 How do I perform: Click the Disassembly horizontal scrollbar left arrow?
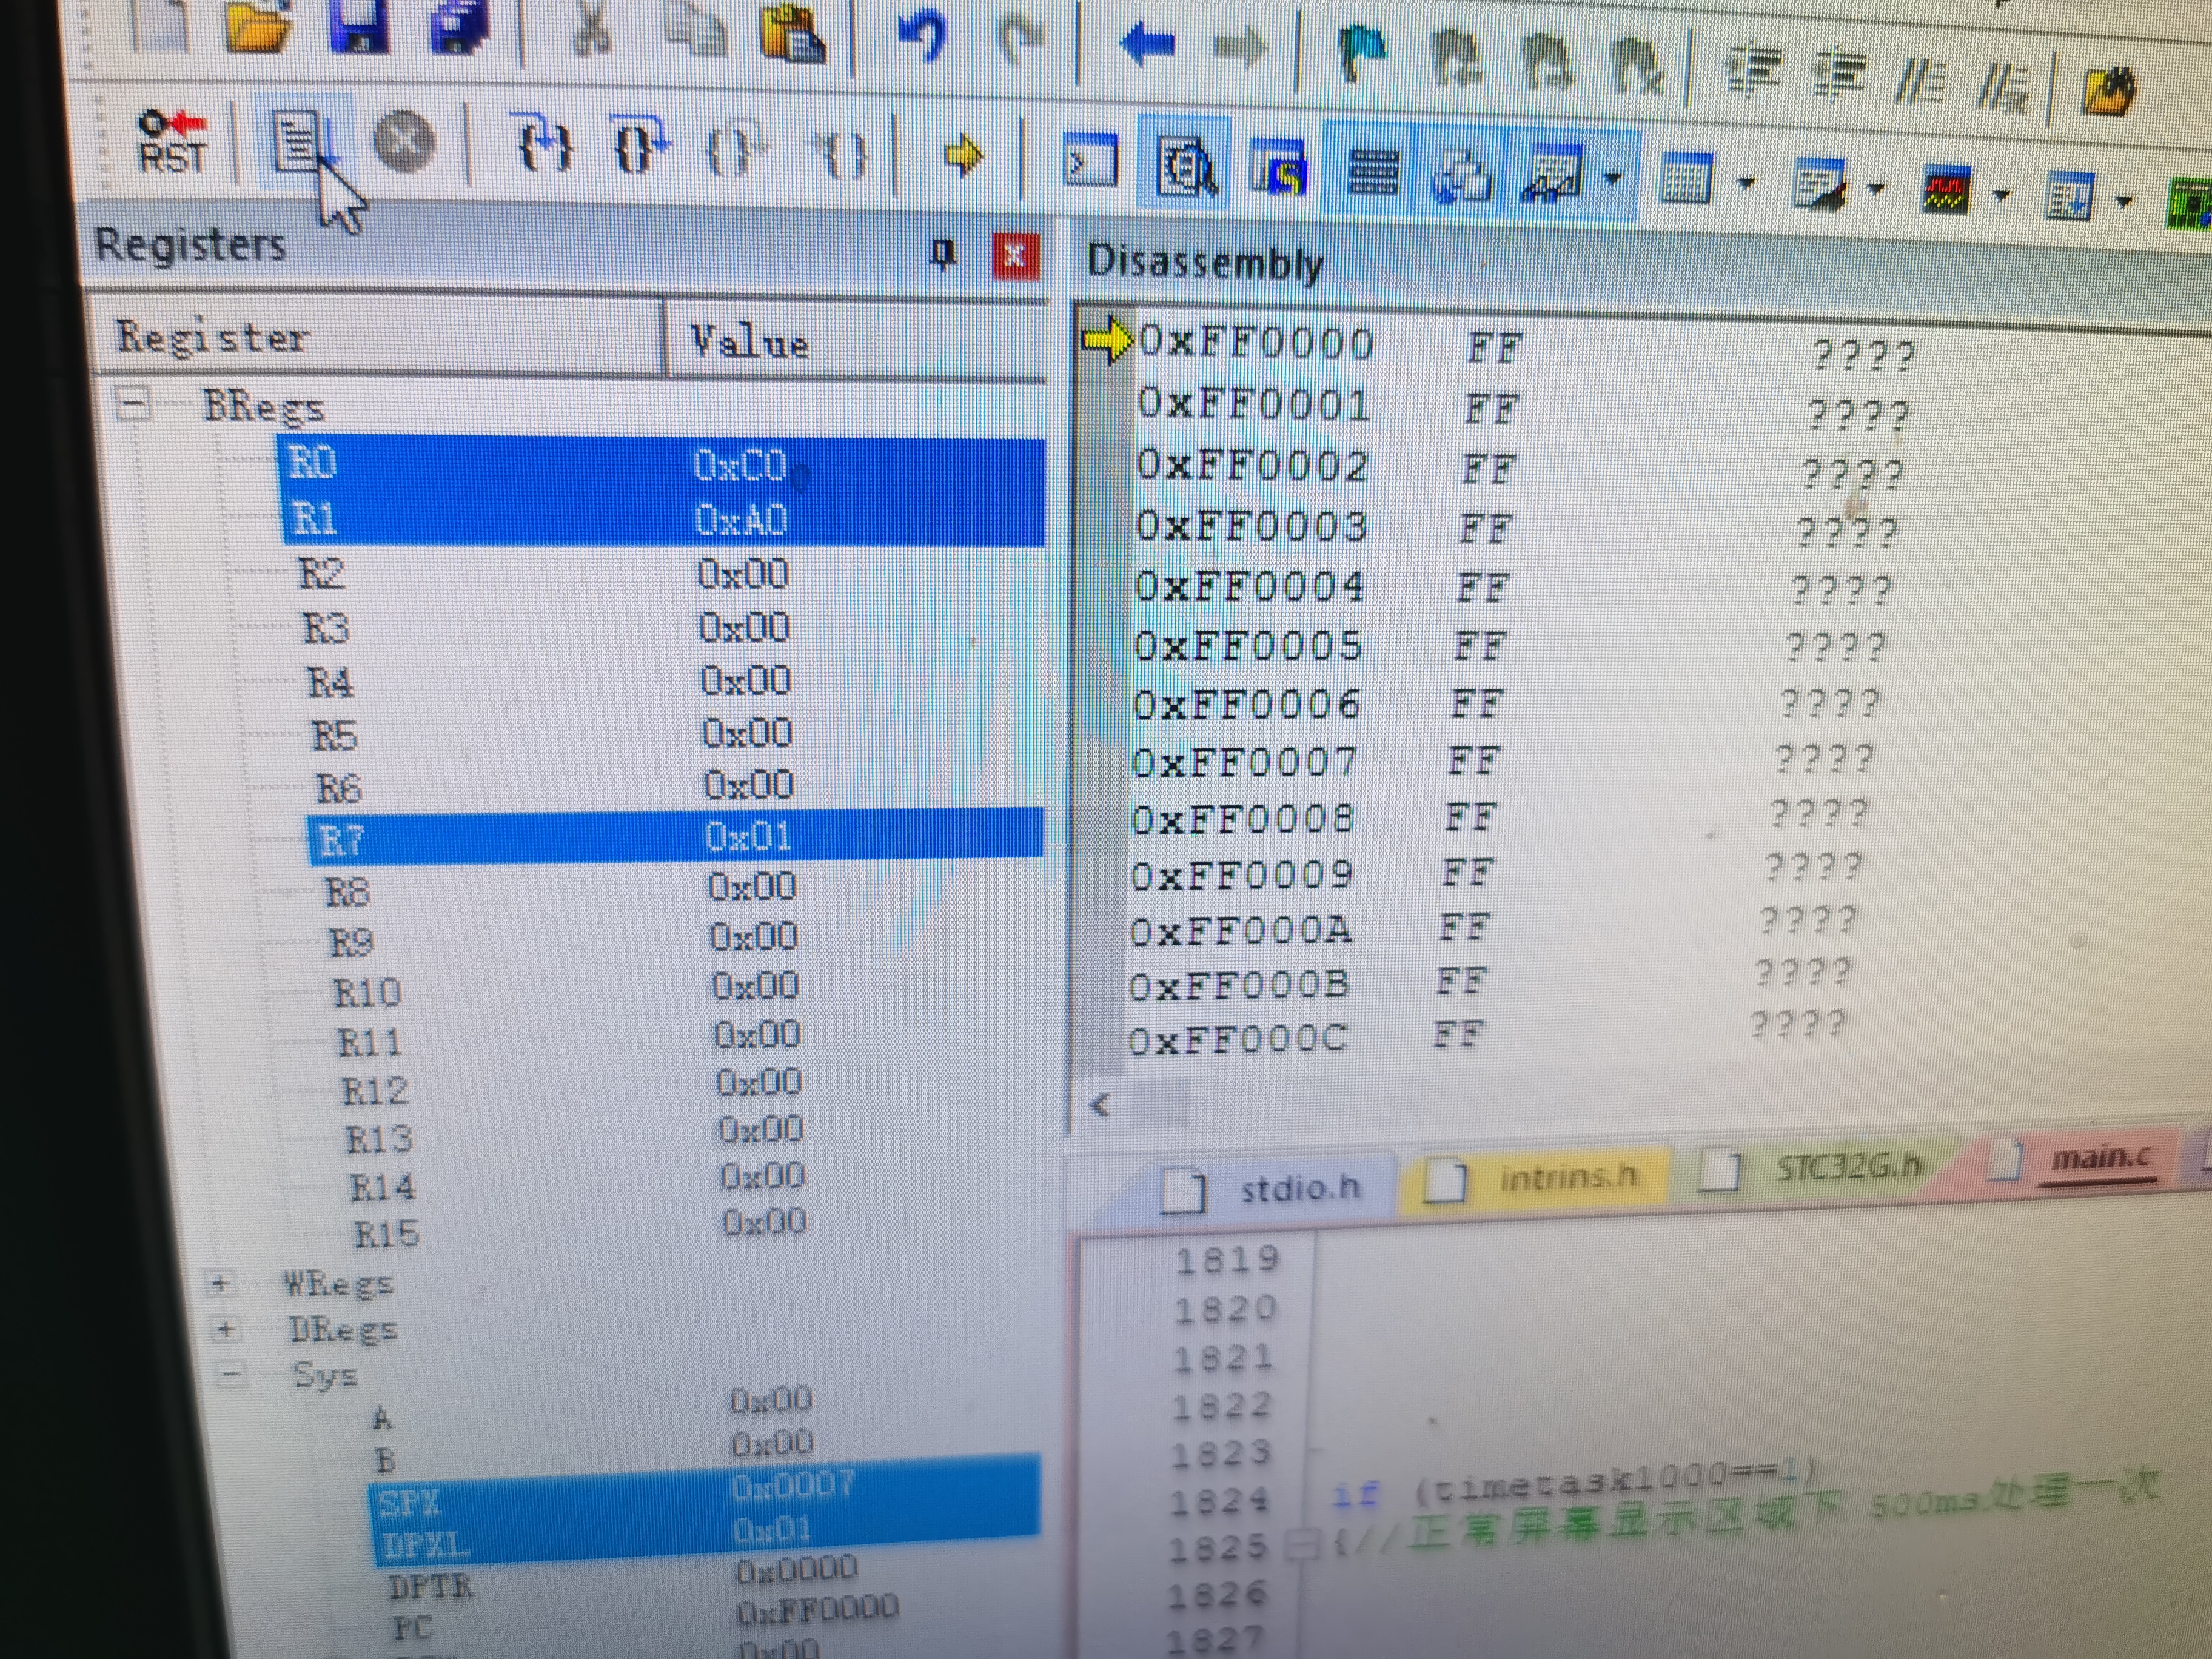1100,1105
